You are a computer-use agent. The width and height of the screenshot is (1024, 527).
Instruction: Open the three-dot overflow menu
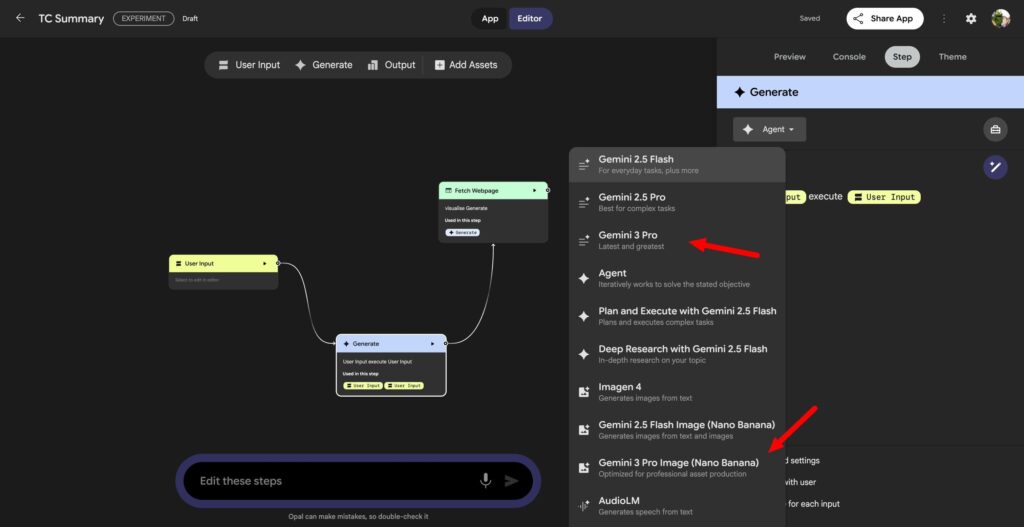[x=944, y=18]
